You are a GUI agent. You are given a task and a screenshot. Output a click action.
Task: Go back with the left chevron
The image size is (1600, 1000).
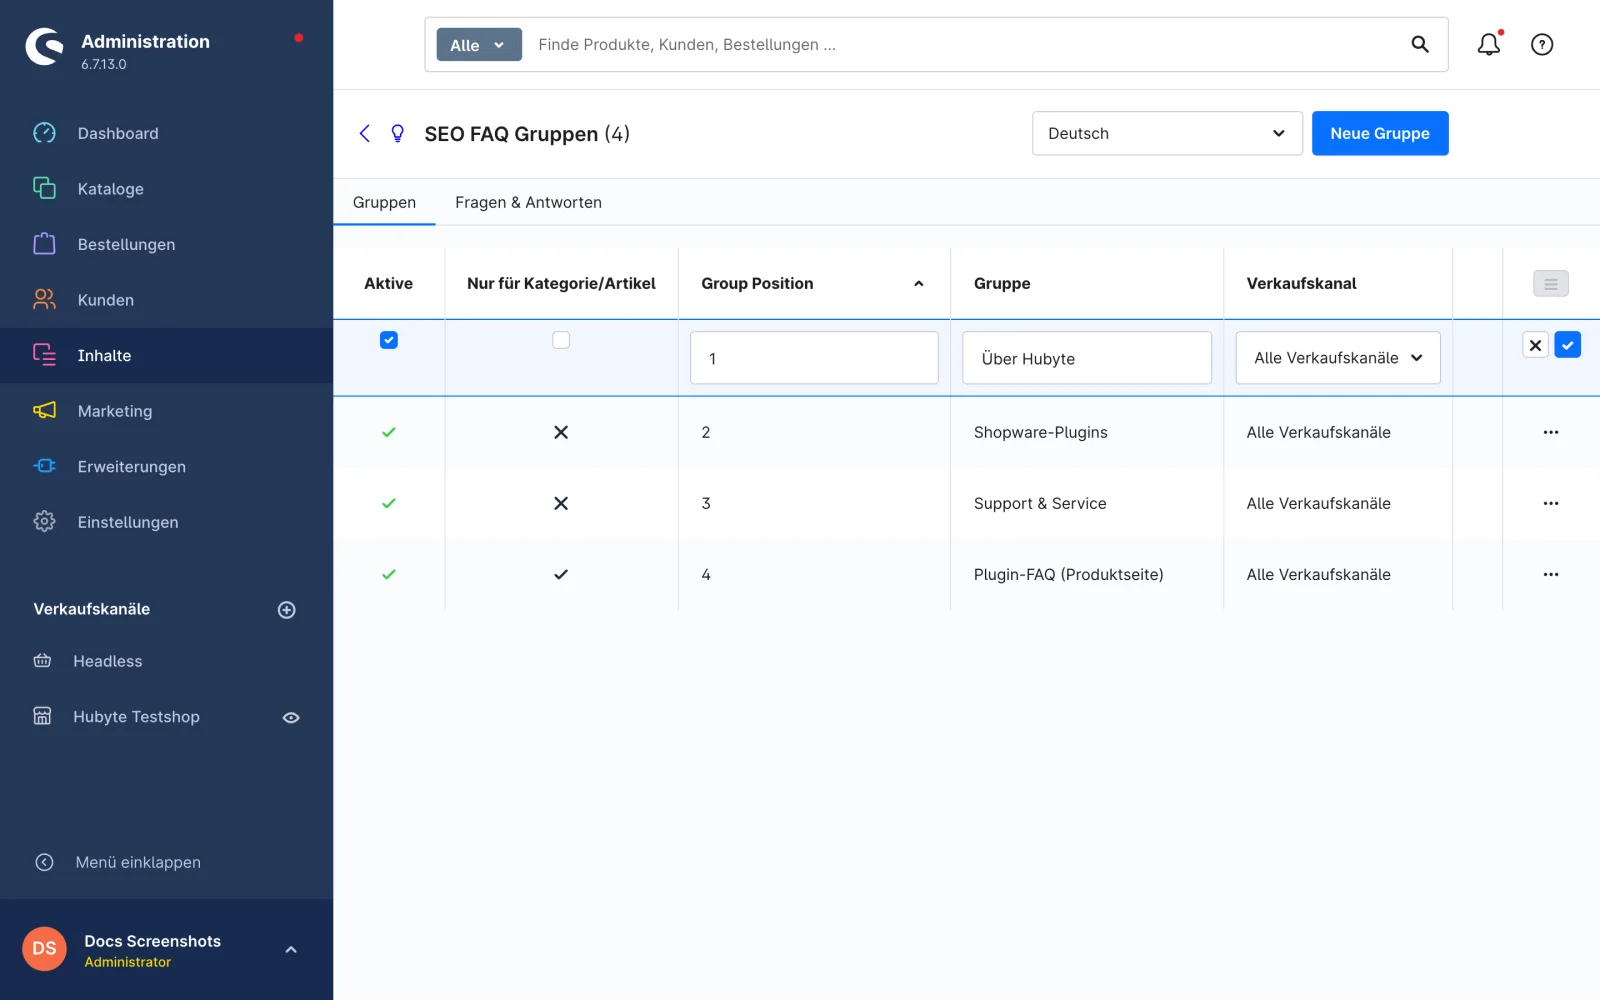(x=365, y=133)
